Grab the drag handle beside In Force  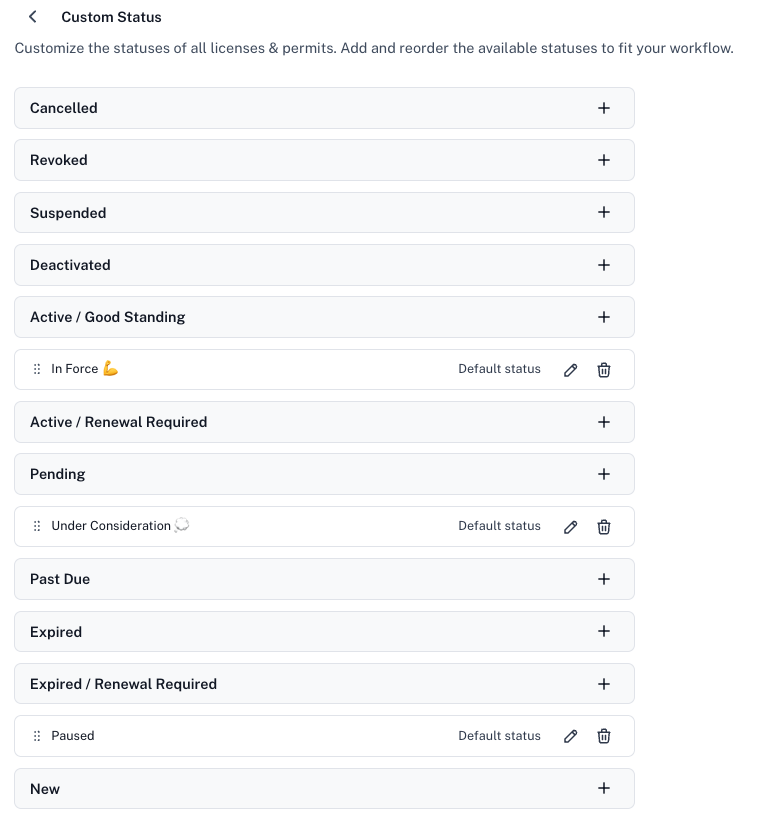tap(37, 369)
